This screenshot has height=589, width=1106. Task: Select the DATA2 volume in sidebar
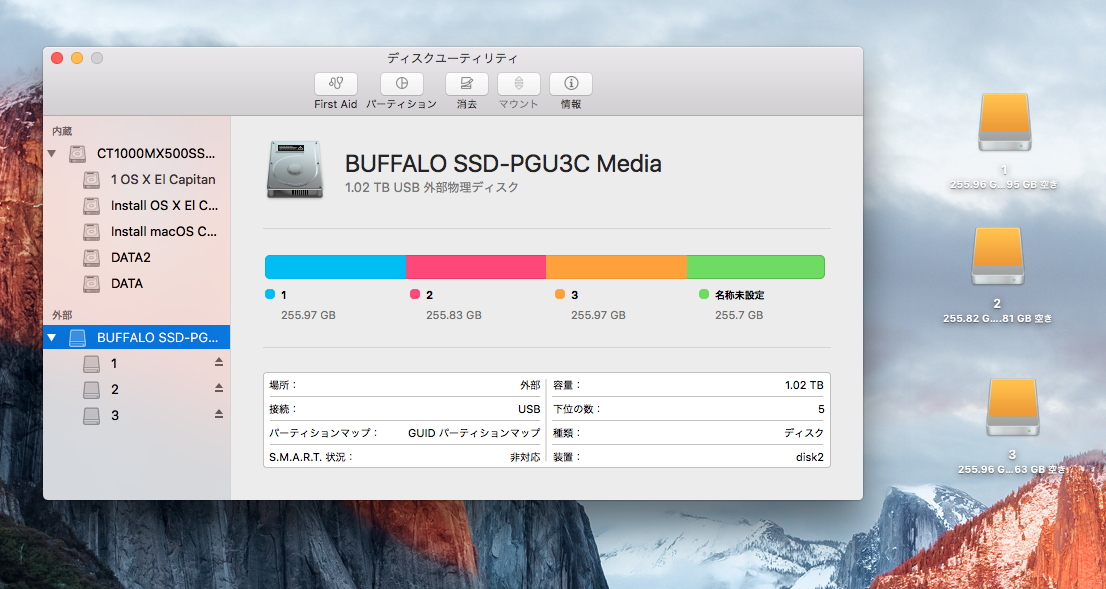click(x=130, y=258)
